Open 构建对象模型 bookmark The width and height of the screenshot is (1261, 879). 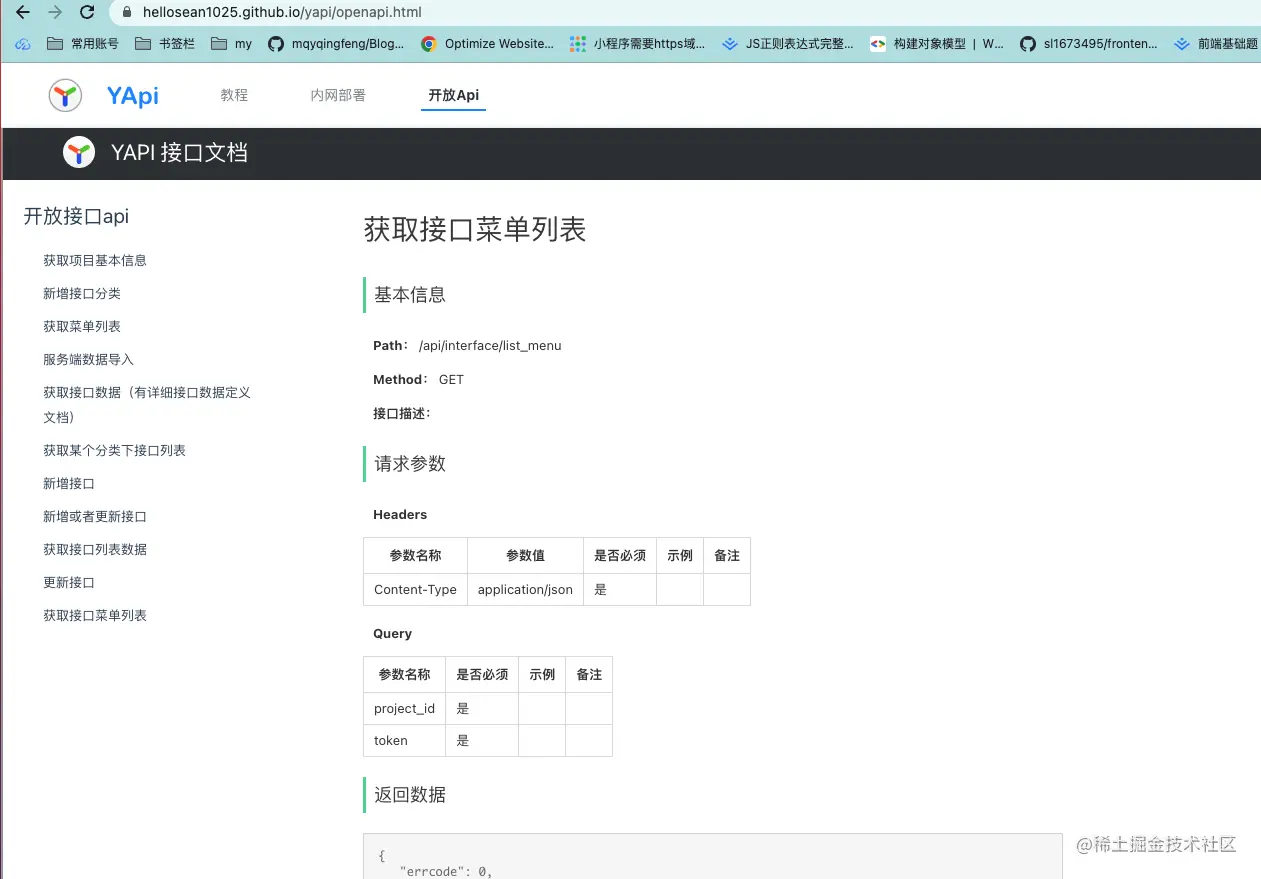(937, 44)
